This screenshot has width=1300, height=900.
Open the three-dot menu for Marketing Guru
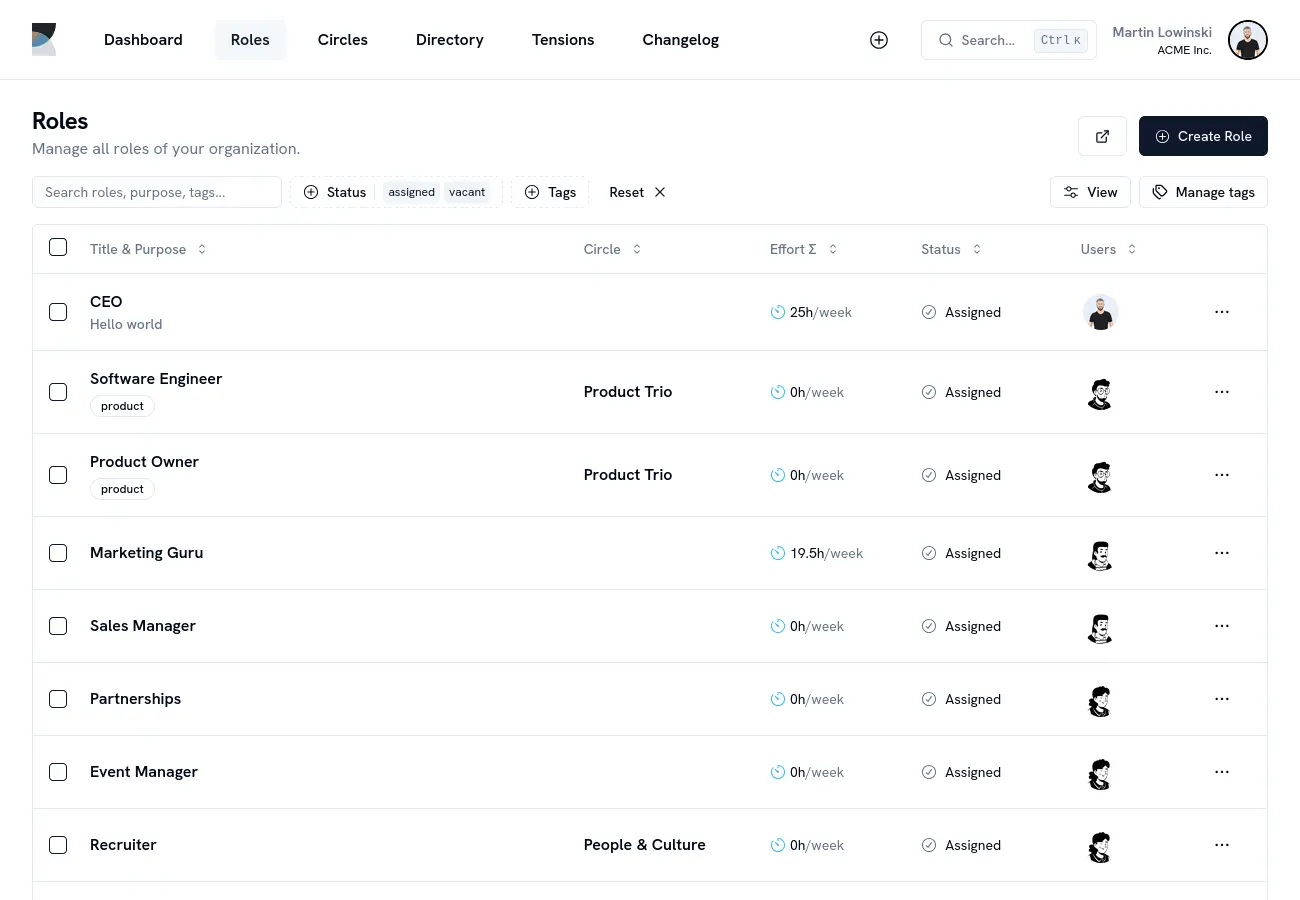pyautogui.click(x=1222, y=553)
